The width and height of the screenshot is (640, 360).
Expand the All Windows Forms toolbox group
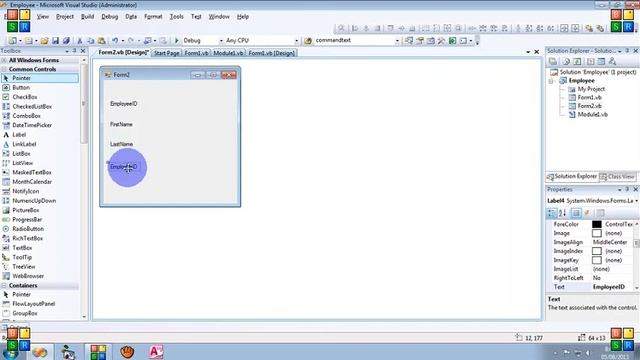click(x=4, y=60)
